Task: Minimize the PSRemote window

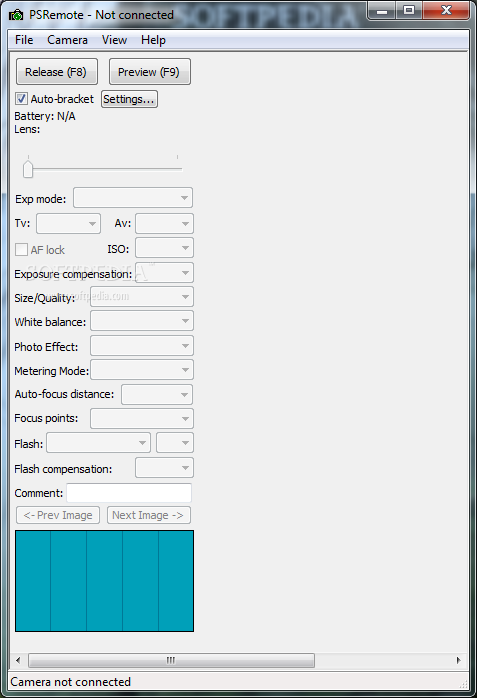Action: click(382, 11)
